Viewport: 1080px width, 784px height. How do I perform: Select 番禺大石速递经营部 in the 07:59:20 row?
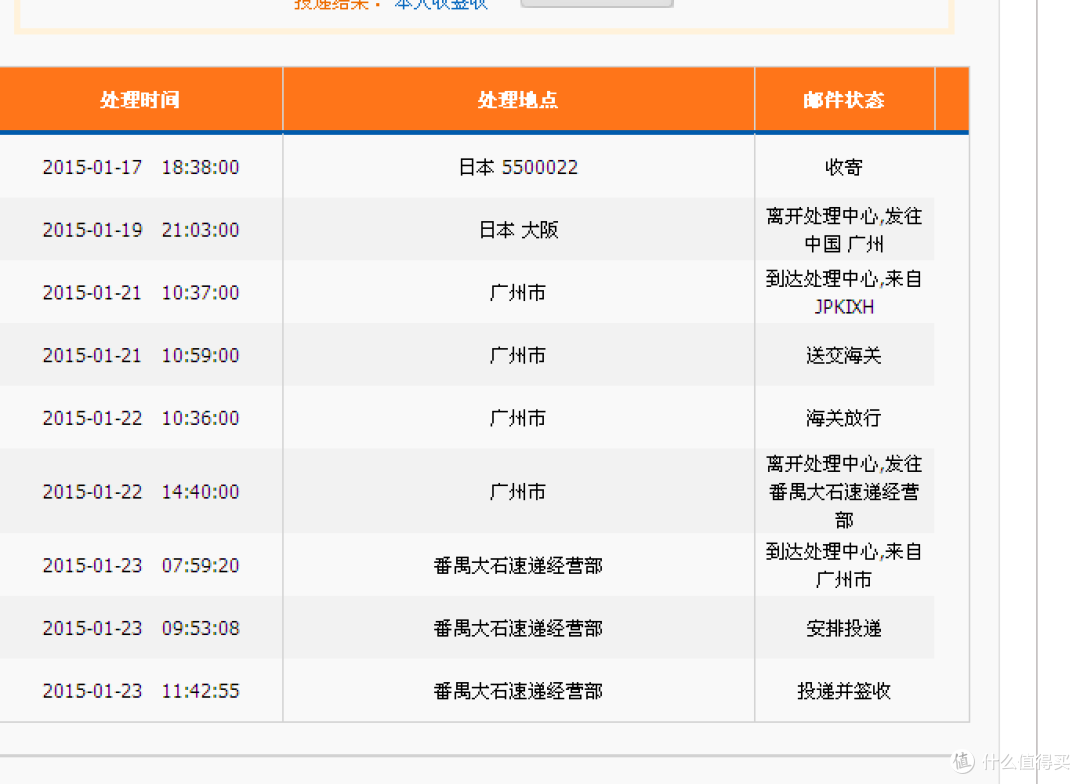(x=519, y=566)
